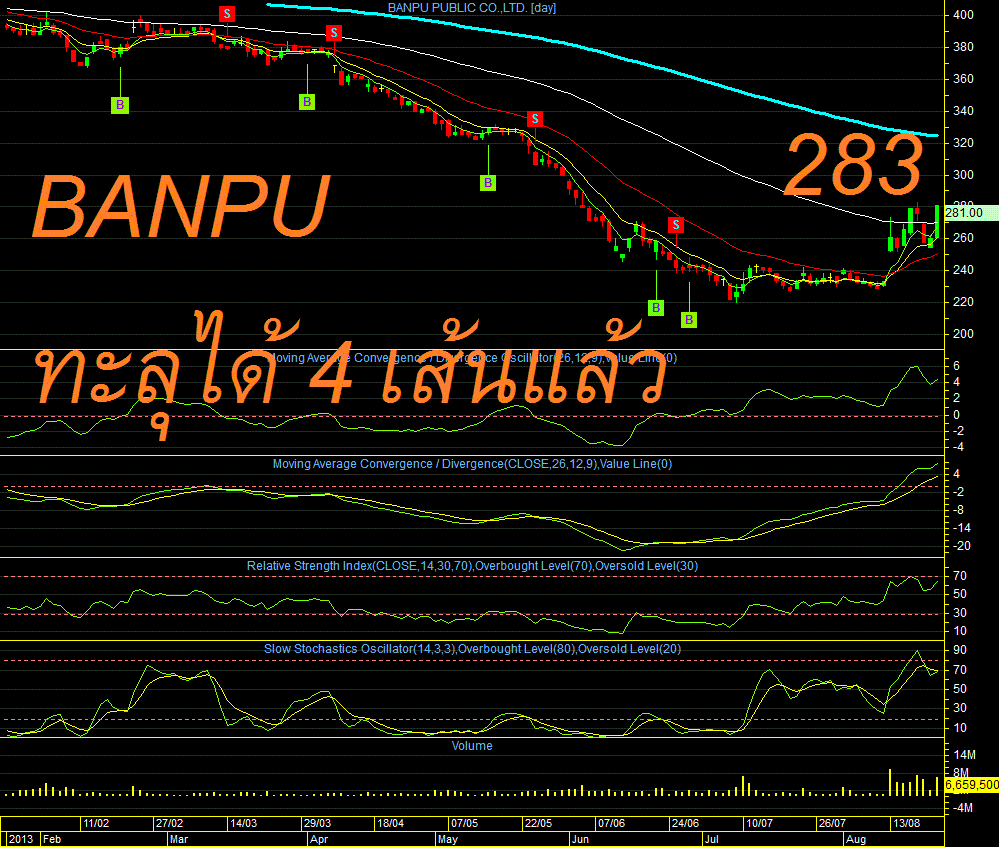This screenshot has width=999, height=847.
Task: Click the 340 price level on the axis
Action: click(x=963, y=111)
